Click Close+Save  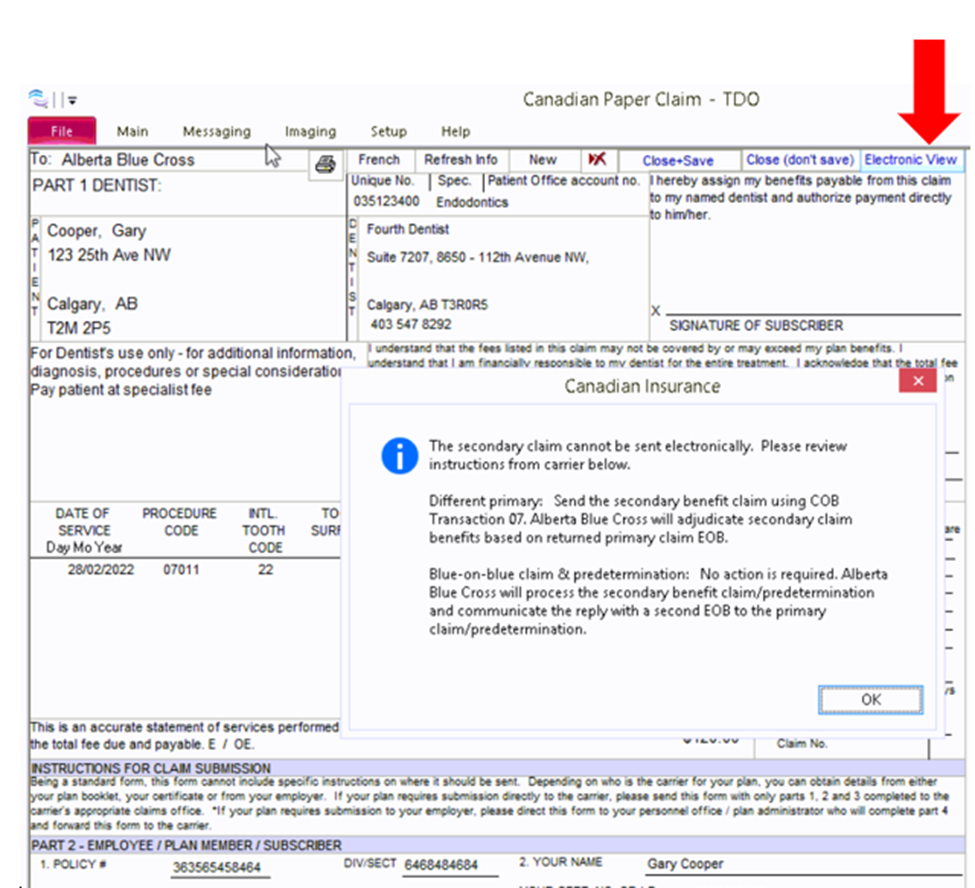click(x=679, y=160)
